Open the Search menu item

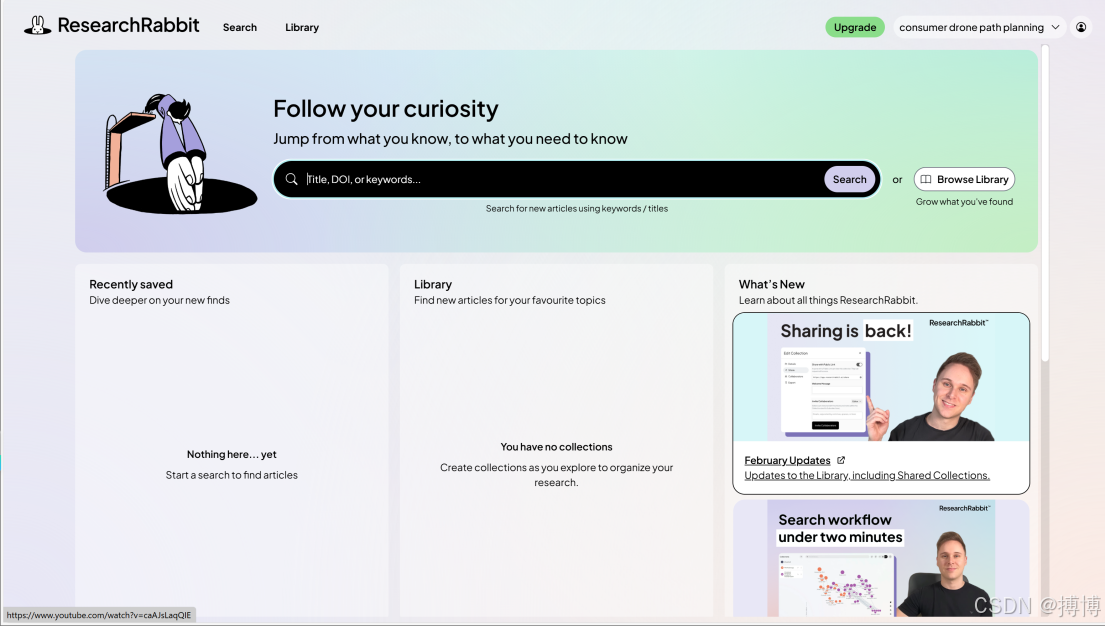240,27
